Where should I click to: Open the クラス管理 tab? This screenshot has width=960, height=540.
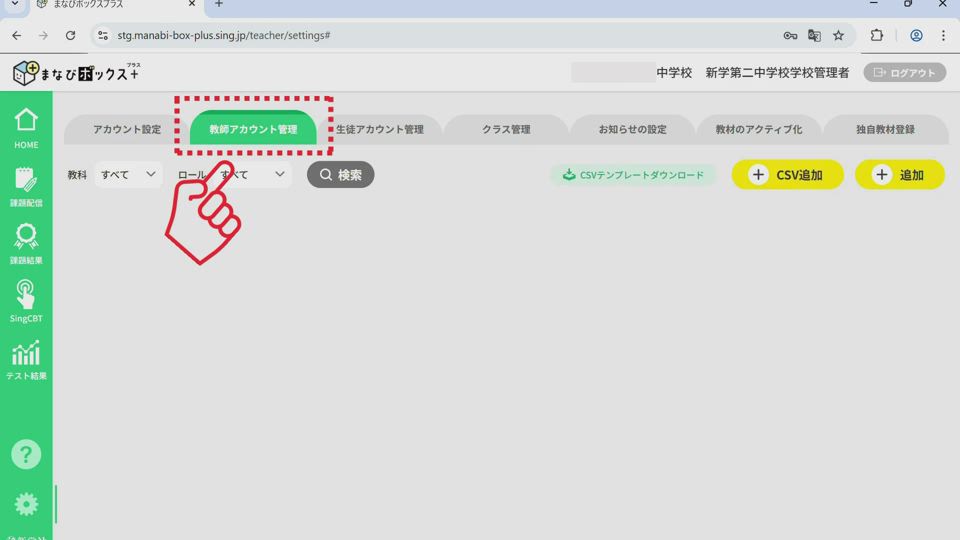click(x=506, y=130)
